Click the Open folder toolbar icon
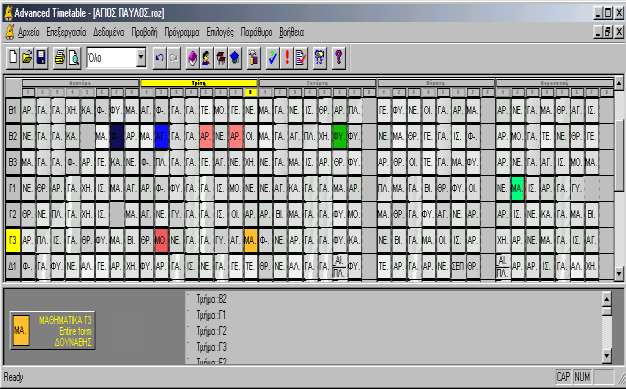This screenshot has height=389, width=626. (27, 58)
